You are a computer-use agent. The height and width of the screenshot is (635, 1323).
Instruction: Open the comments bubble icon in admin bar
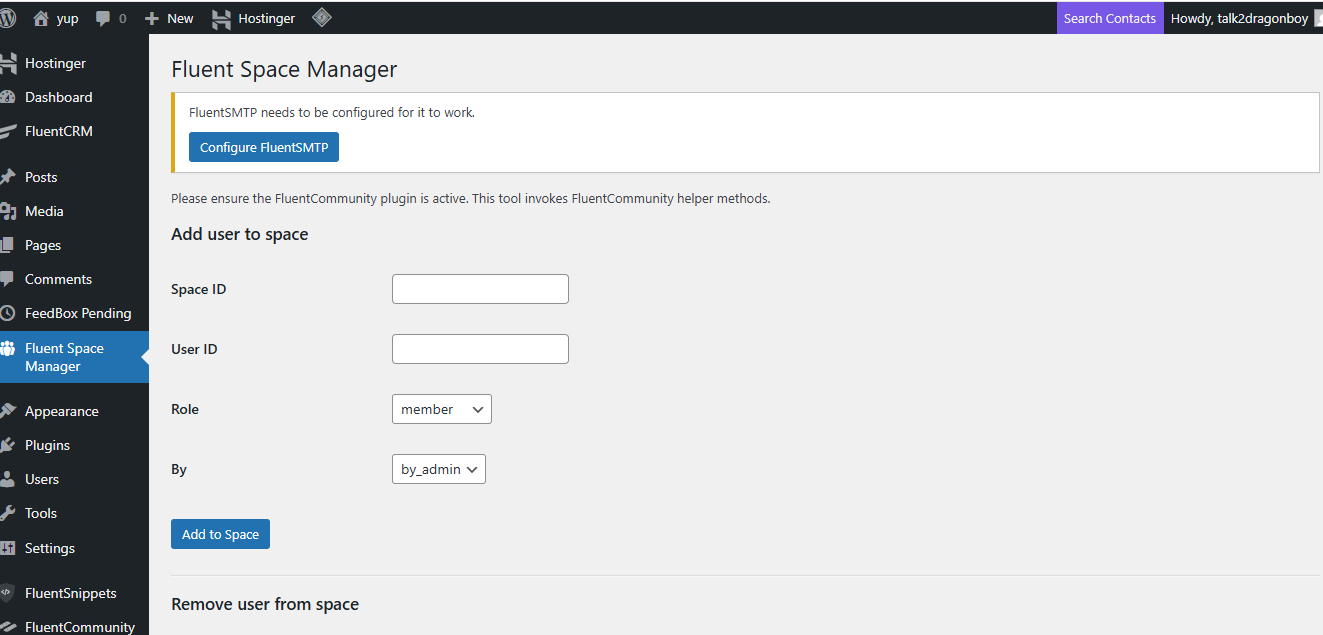tap(102, 18)
